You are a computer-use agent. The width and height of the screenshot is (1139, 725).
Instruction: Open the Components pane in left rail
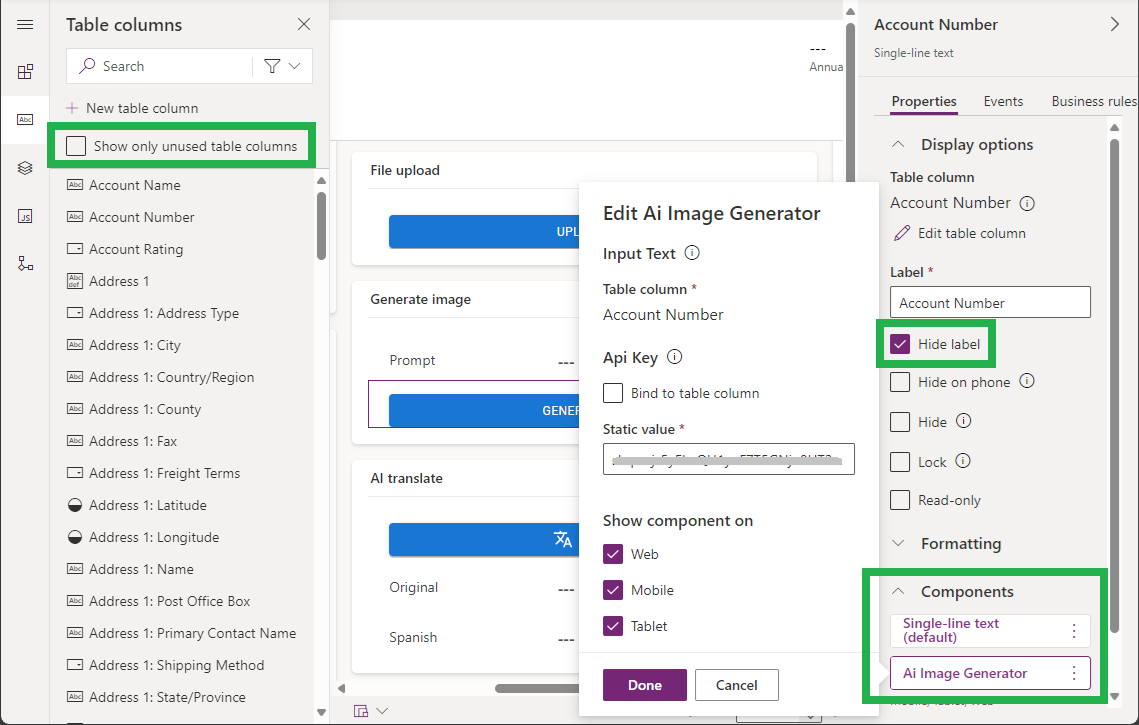pyautogui.click(x=25, y=72)
